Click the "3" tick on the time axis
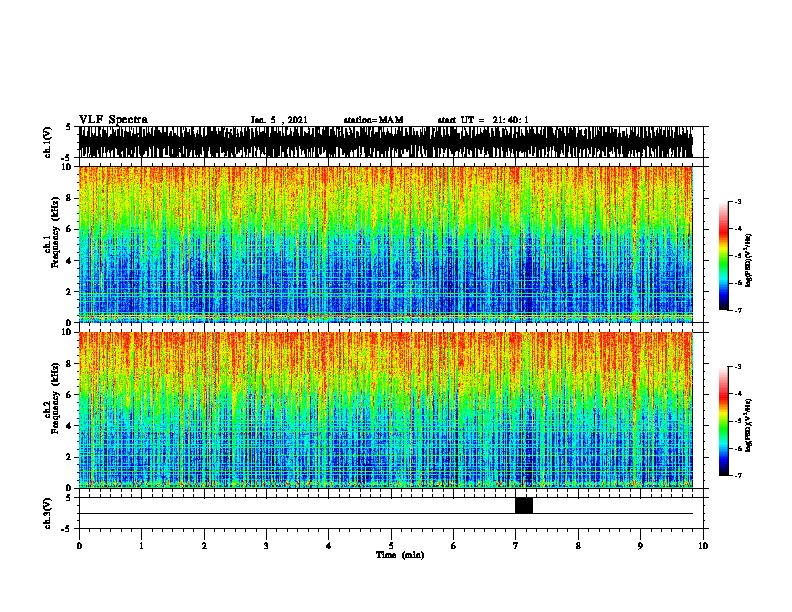 pyautogui.click(x=266, y=546)
